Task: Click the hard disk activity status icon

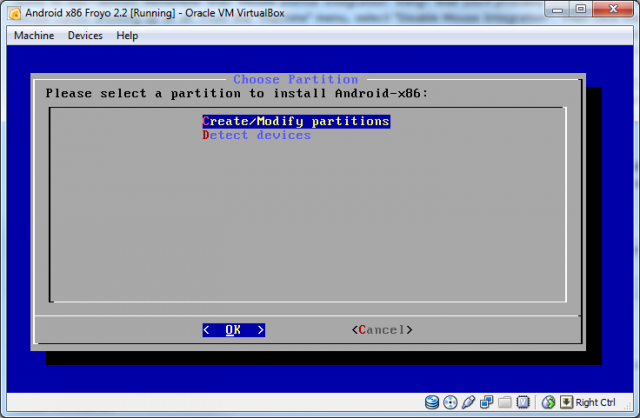Action: coord(431,402)
